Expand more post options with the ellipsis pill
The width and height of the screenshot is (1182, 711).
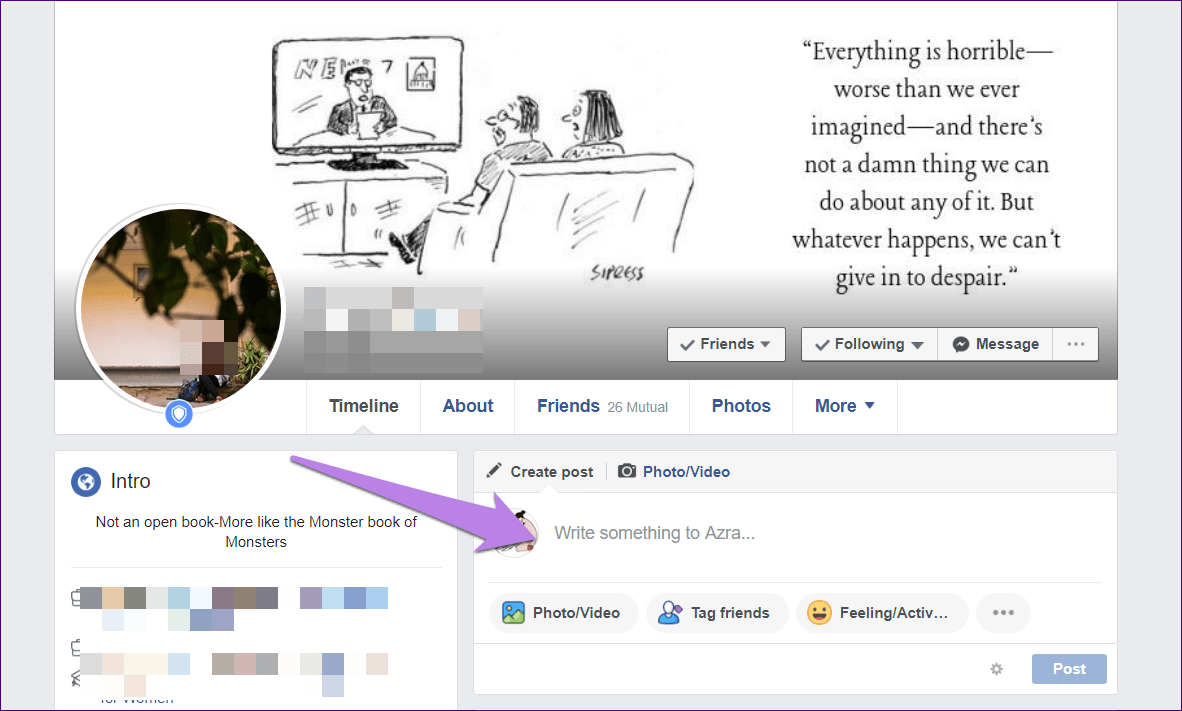1003,612
